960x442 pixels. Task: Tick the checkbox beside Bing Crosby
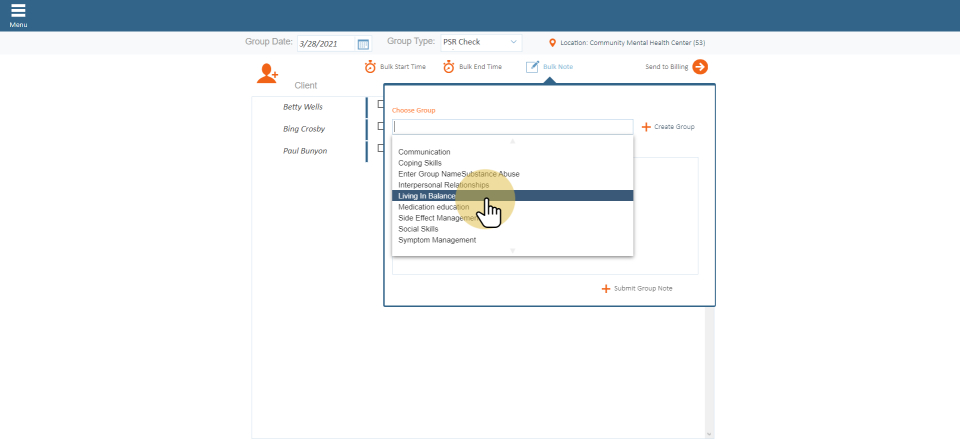pos(380,127)
